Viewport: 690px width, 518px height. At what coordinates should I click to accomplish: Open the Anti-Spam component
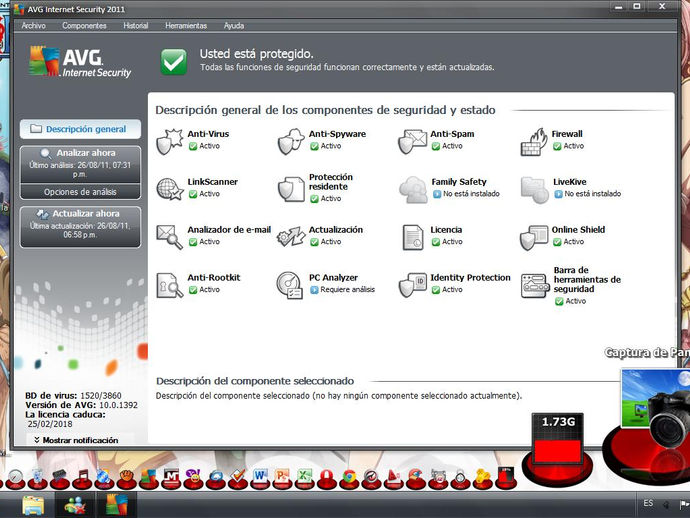436,141
